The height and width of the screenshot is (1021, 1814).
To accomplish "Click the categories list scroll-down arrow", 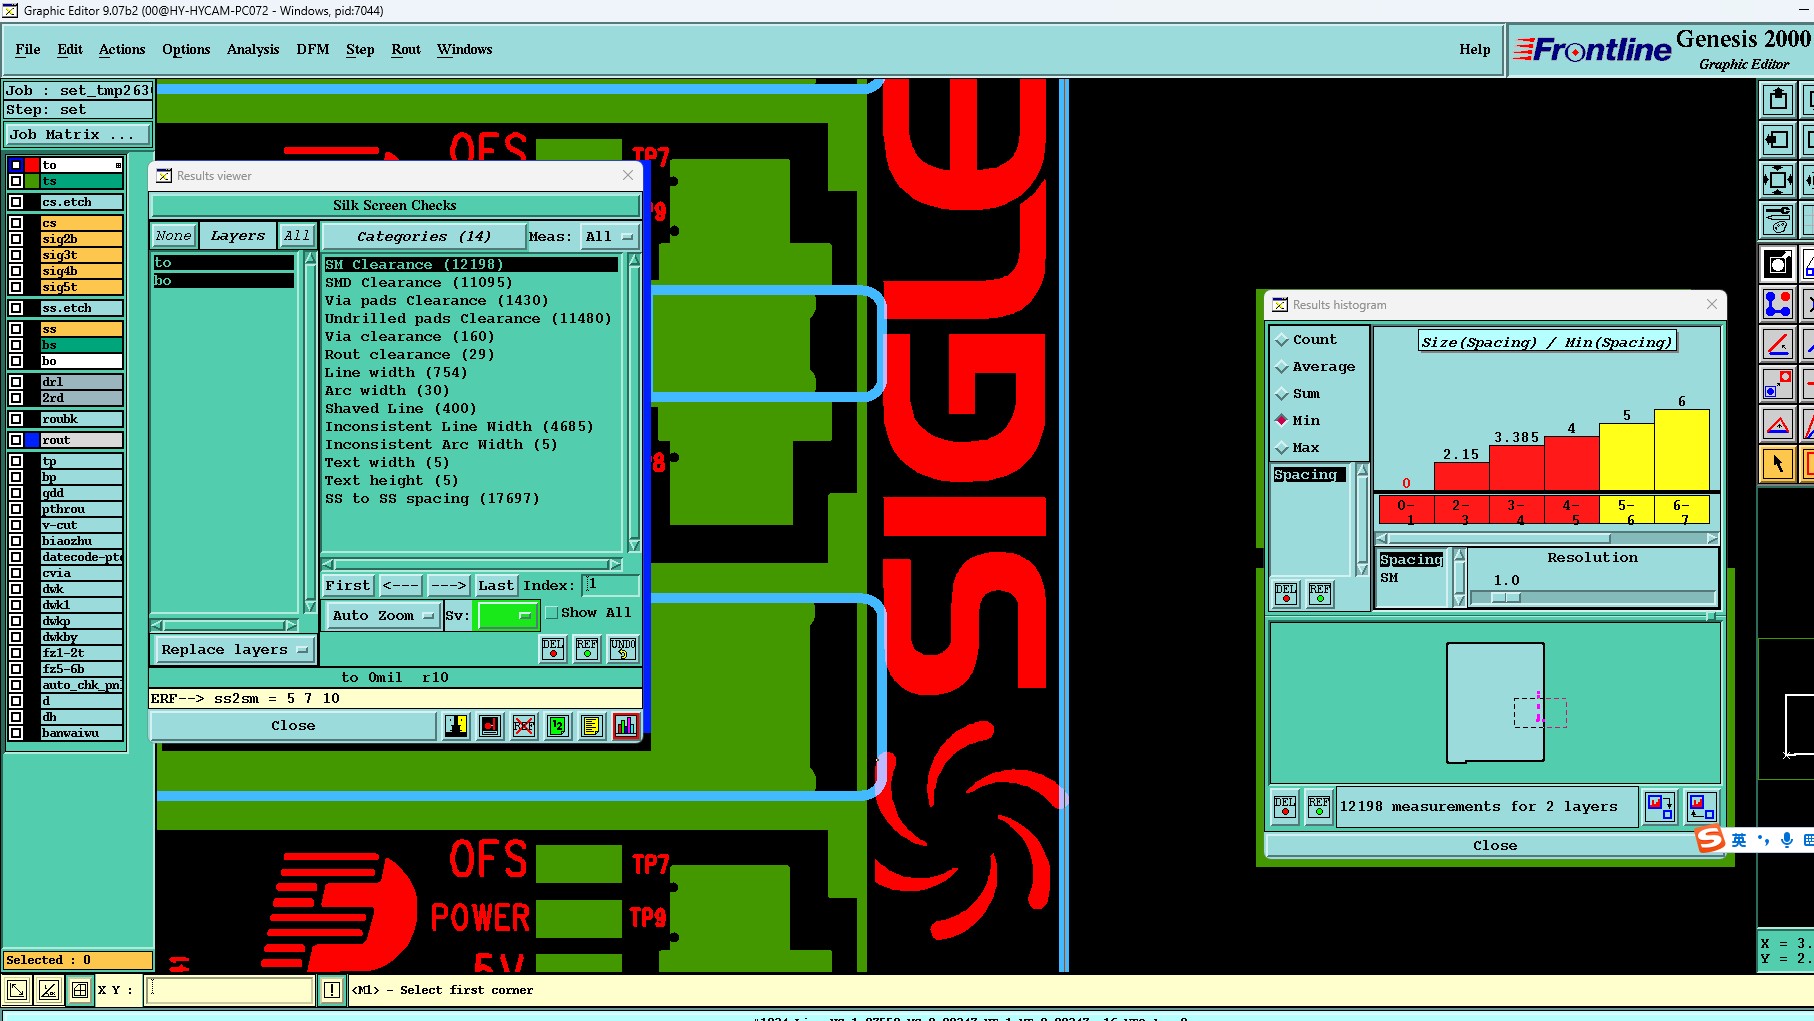I will (634, 545).
